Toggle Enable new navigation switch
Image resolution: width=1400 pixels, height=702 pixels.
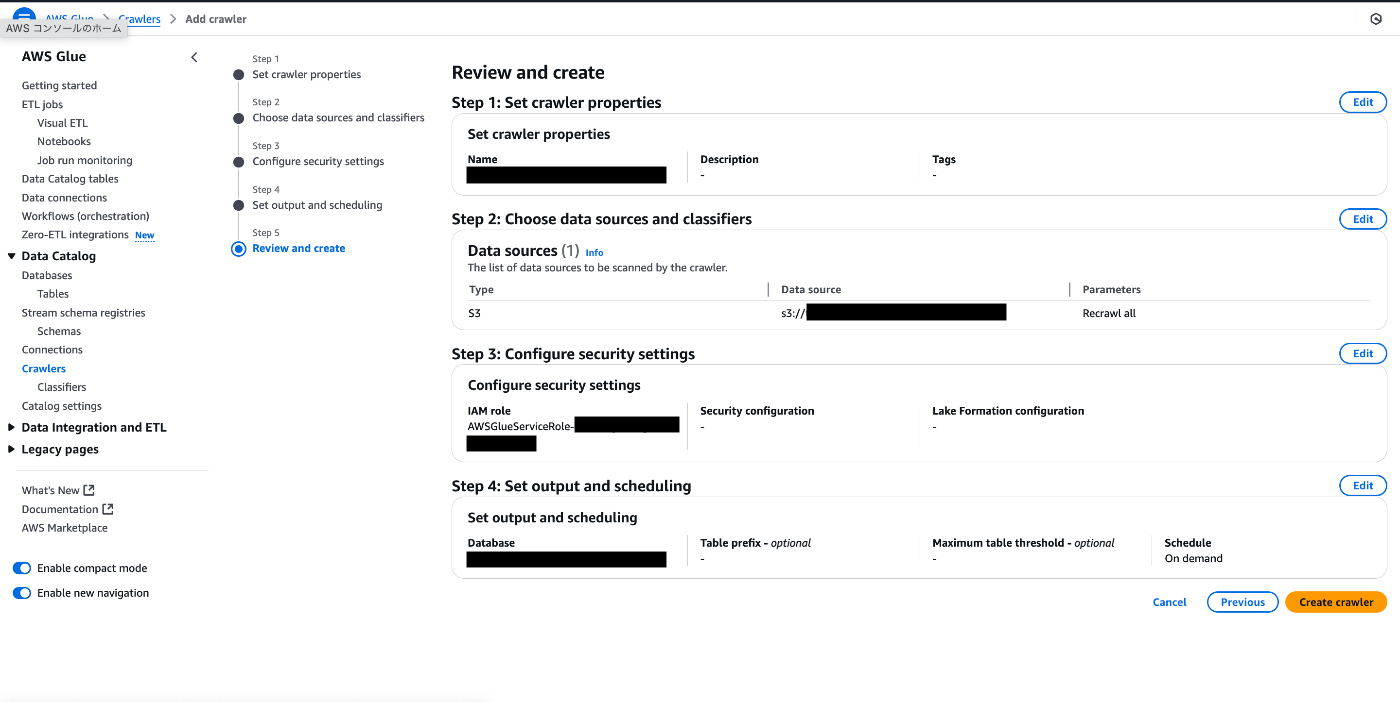[22, 593]
